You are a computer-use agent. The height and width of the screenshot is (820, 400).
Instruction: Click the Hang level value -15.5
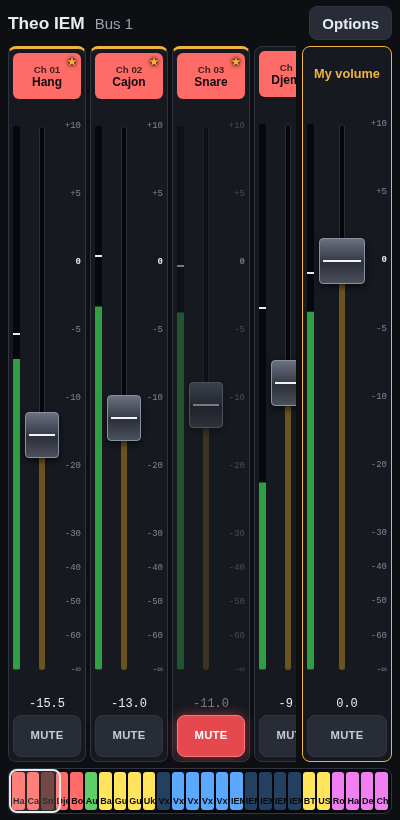(47, 703)
